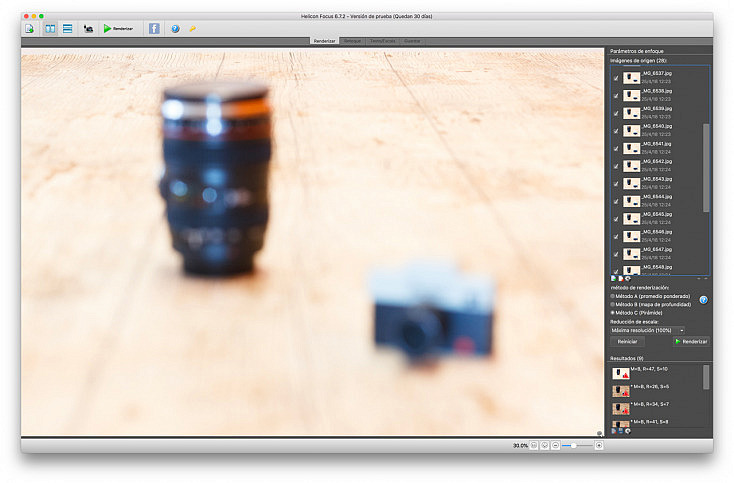Image resolution: width=734 pixels, height=483 pixels.
Task: Click the license key icon
Action: [x=192, y=29]
